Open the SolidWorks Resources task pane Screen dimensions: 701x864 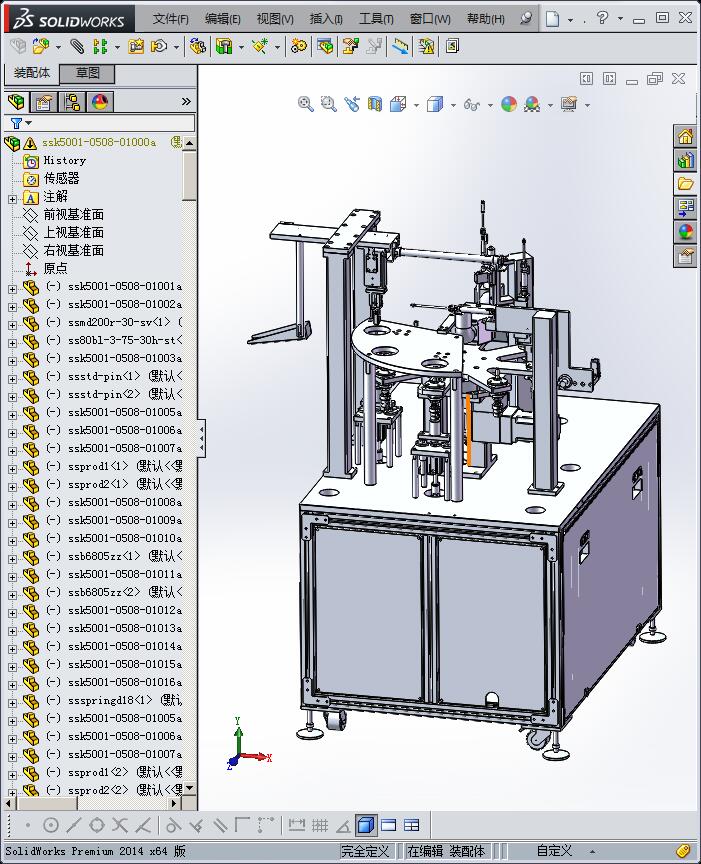pyautogui.click(x=685, y=137)
